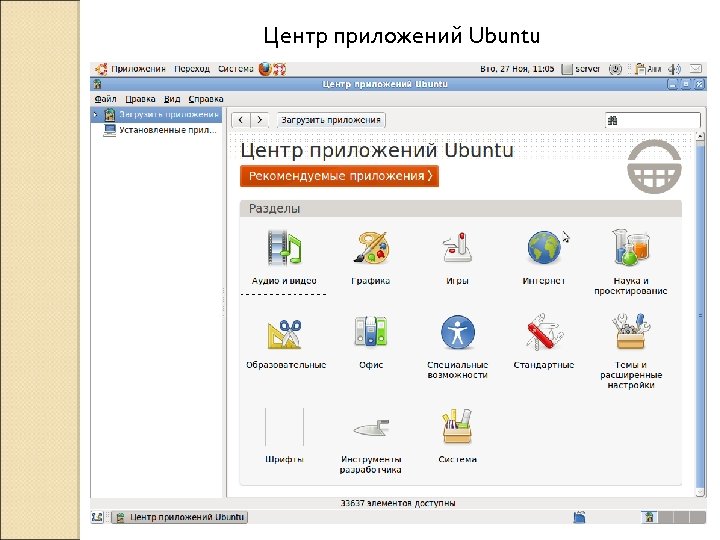Image resolution: width=720 pixels, height=540 pixels.
Task: Click the search input field
Action: pyautogui.click(x=653, y=120)
